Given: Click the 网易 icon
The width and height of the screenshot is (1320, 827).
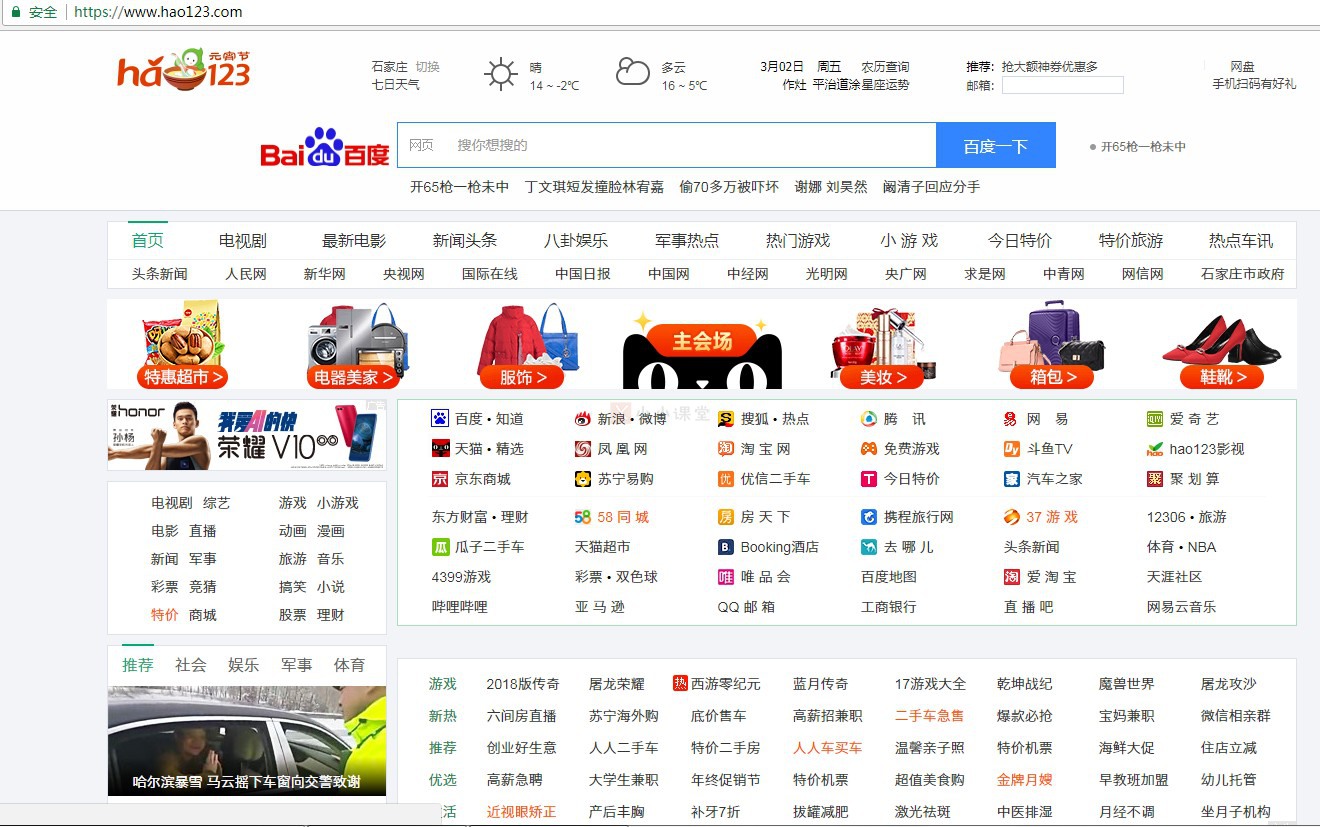Looking at the screenshot, I should 1011,419.
